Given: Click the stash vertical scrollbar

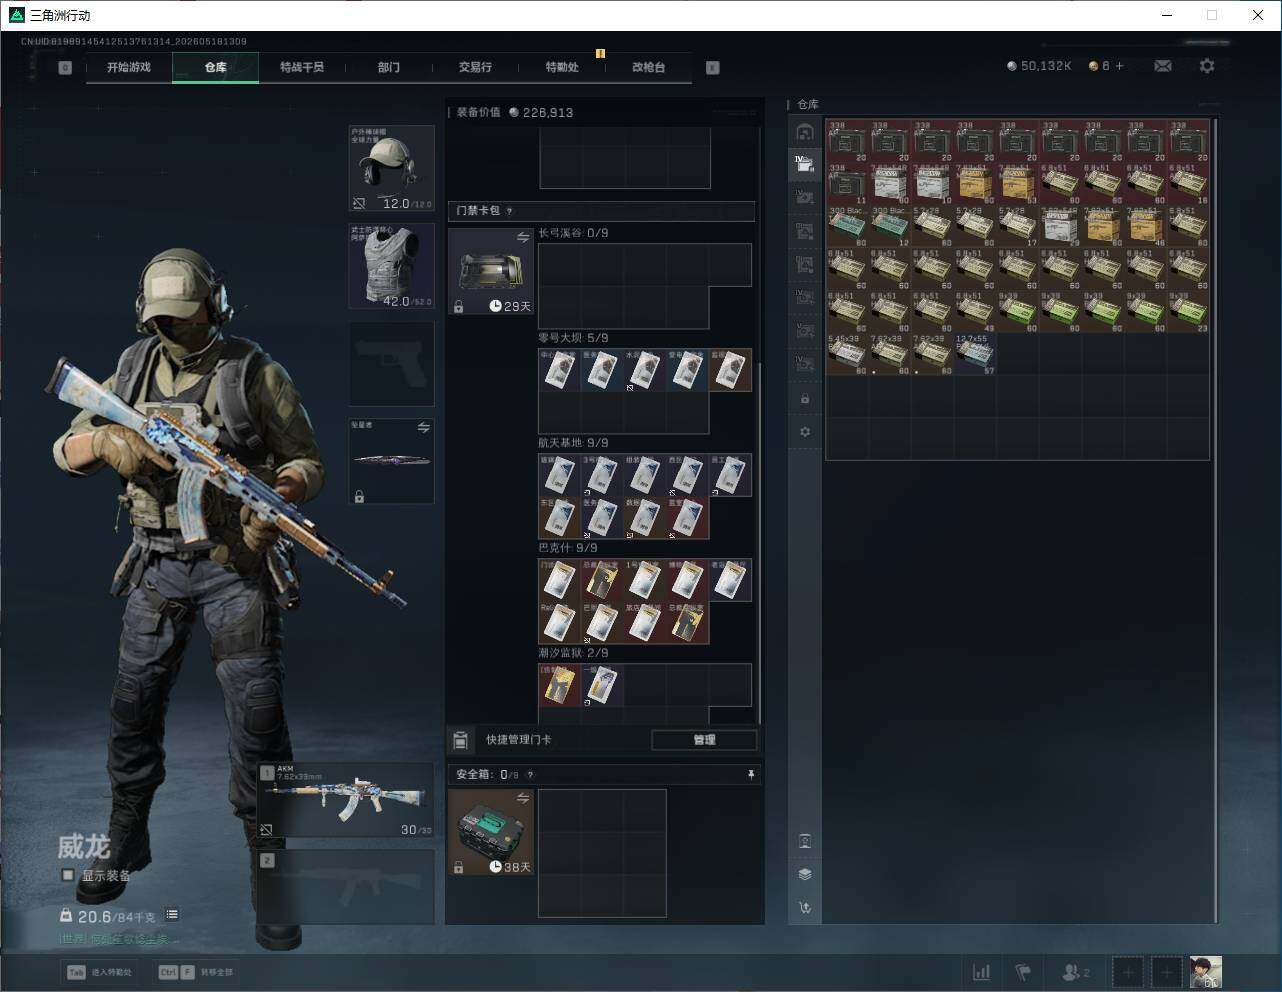Looking at the screenshot, I should (x=1216, y=520).
